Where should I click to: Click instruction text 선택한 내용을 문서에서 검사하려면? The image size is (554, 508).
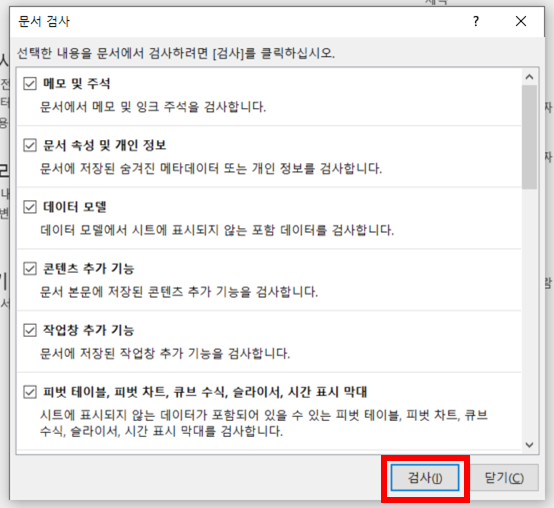[x=112, y=53]
